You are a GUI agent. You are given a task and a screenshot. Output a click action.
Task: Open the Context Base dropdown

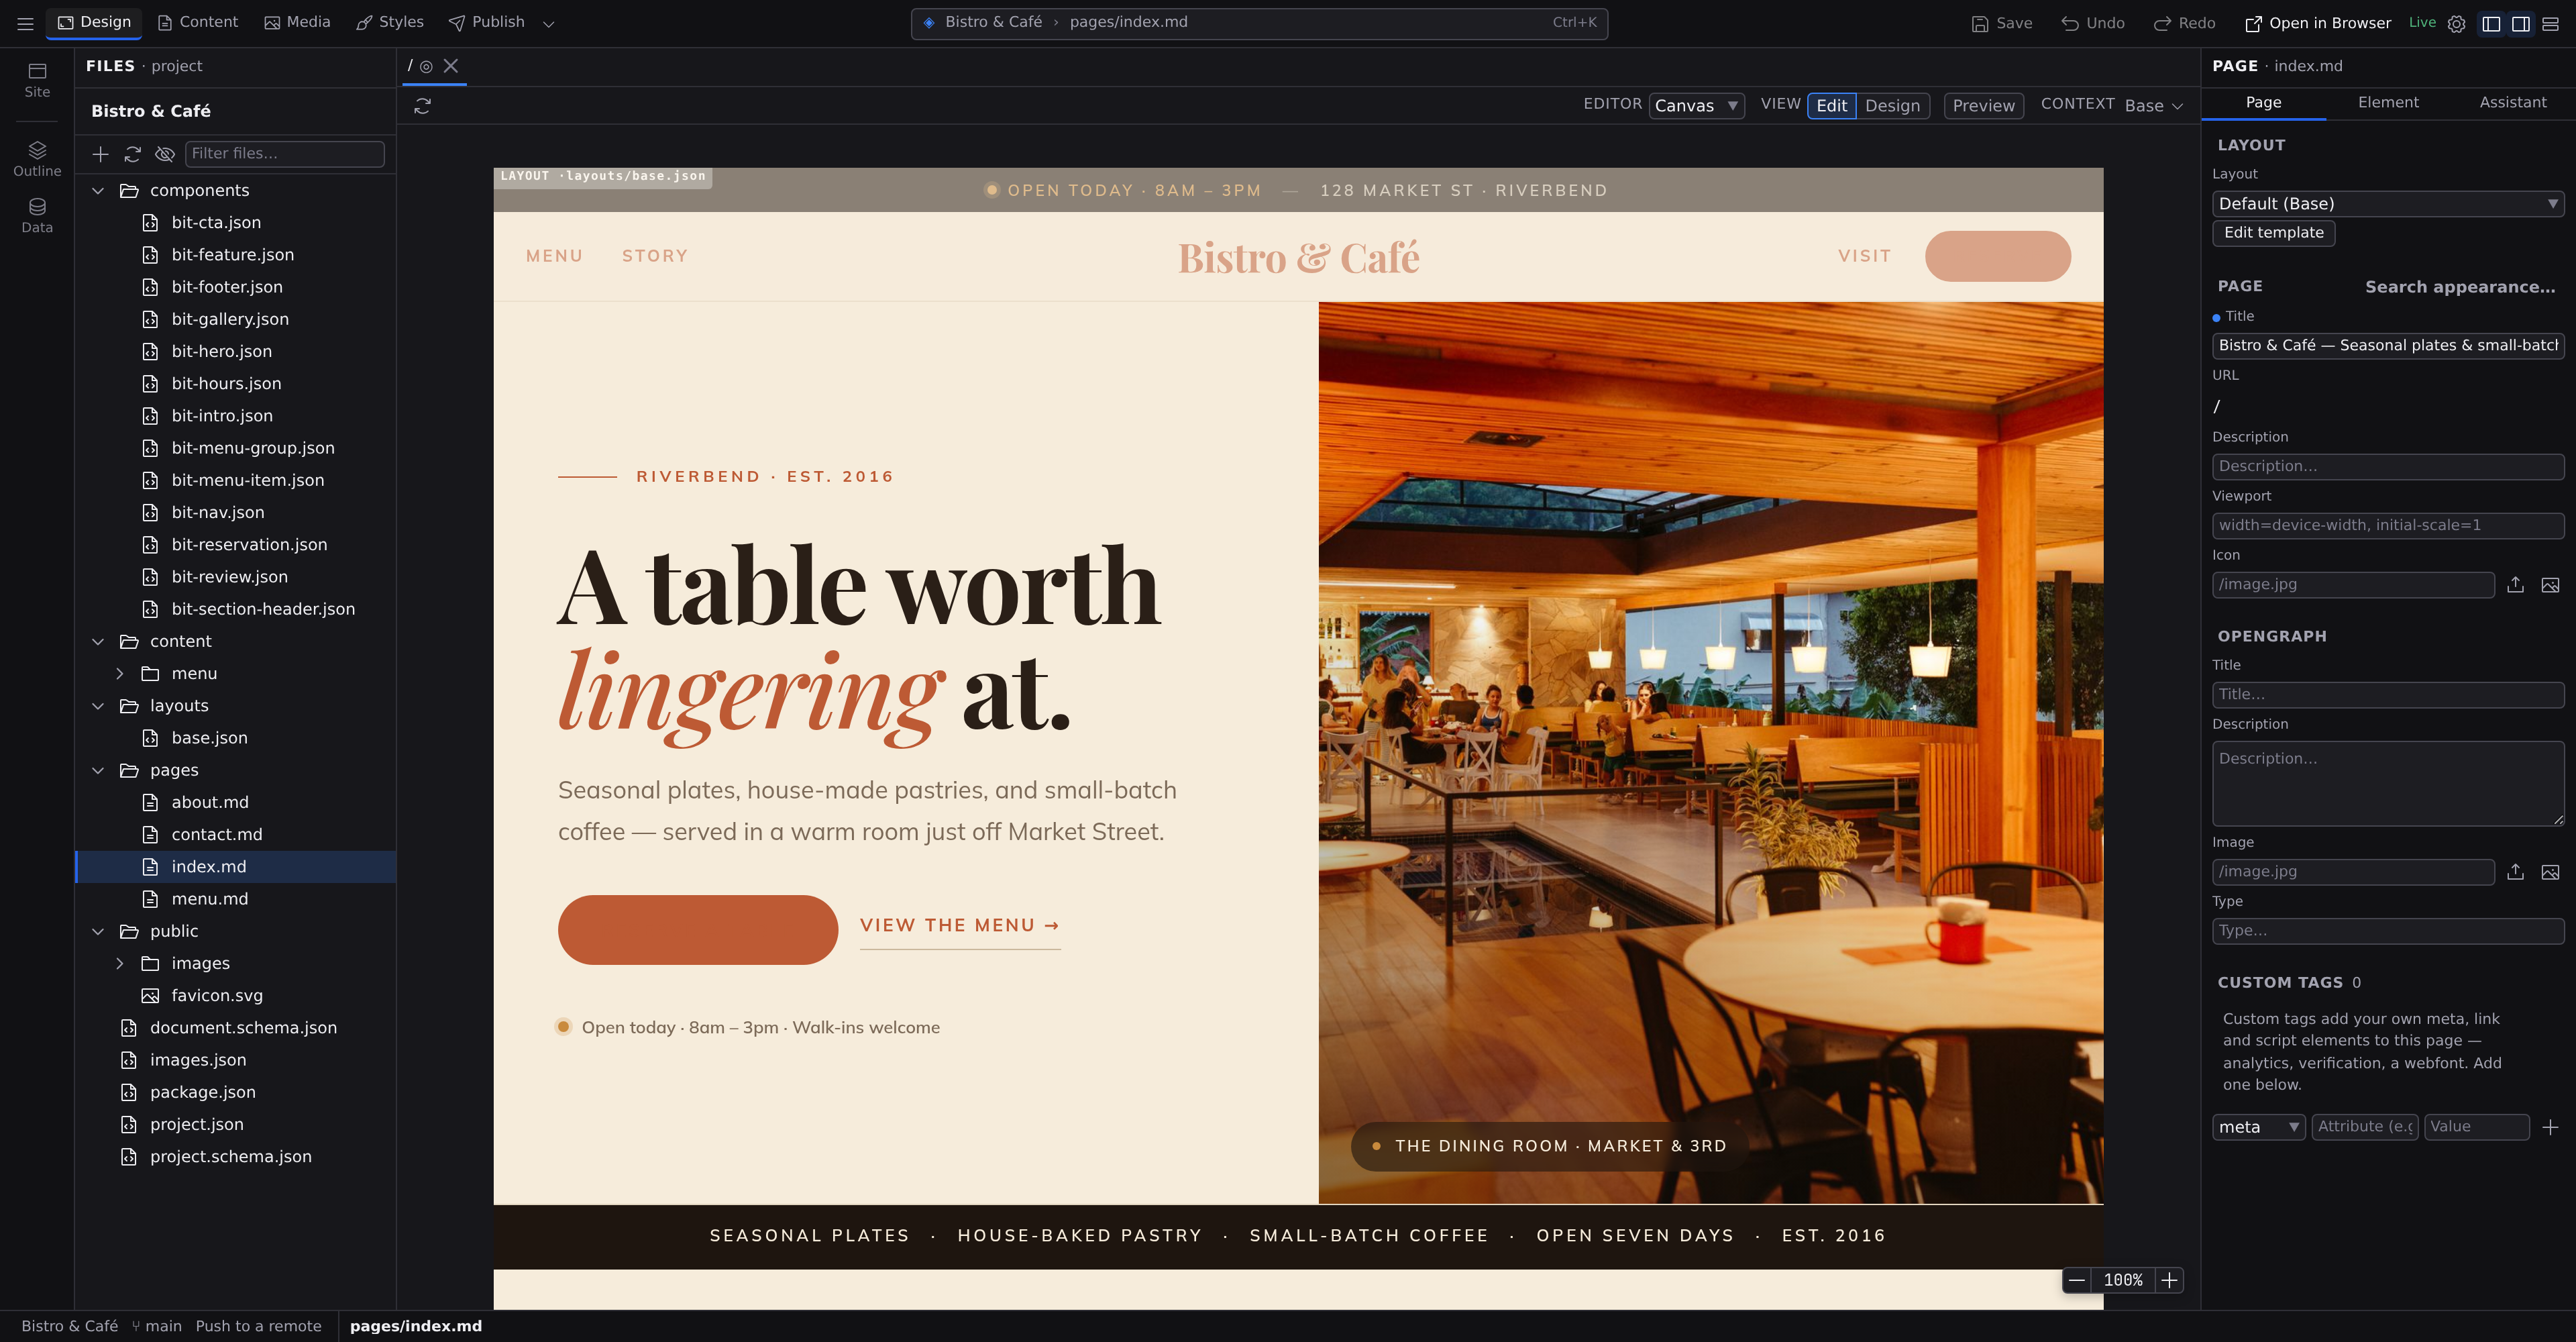click(x=2153, y=106)
